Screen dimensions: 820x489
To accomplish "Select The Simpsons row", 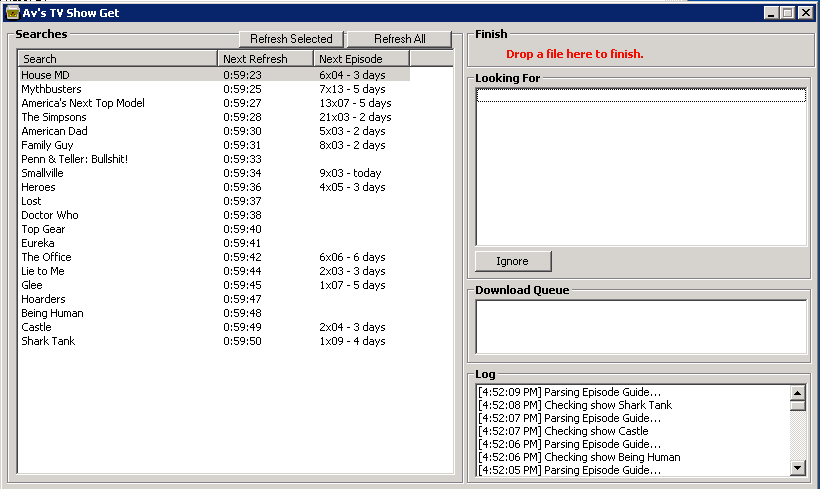I will click(214, 117).
